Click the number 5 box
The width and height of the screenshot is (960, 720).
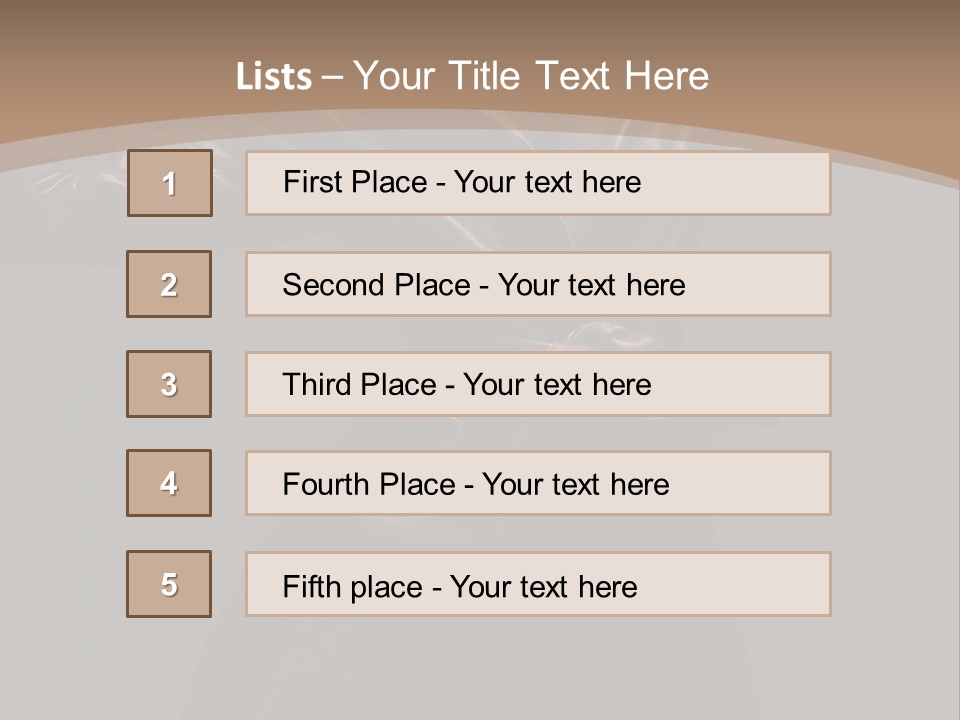169,584
